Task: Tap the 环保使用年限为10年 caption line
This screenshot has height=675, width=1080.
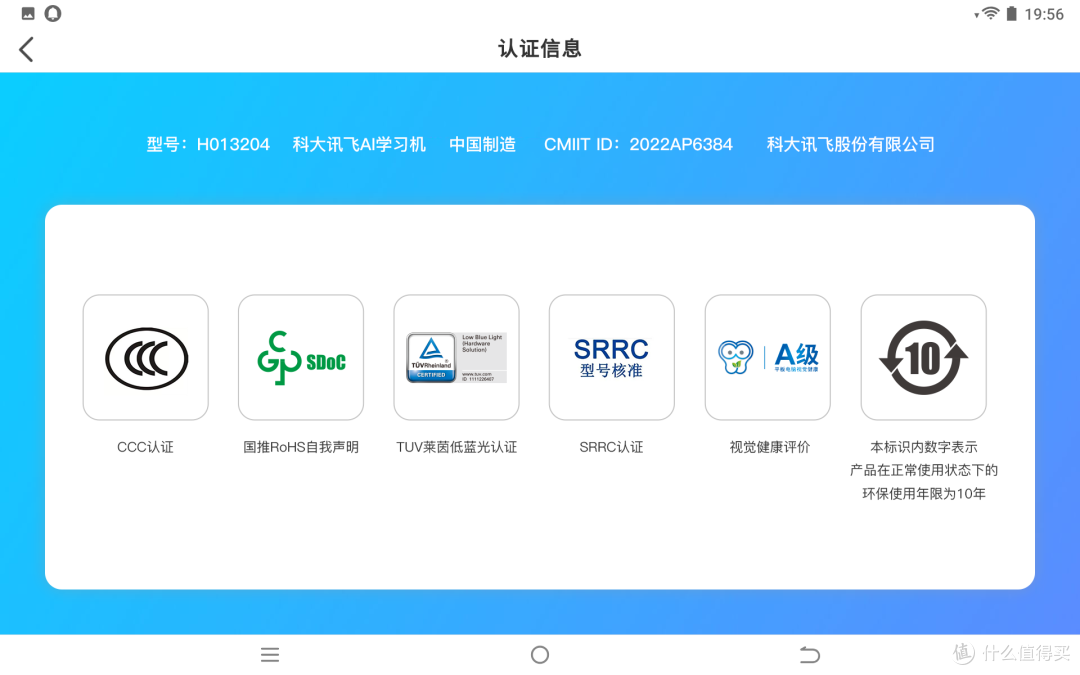Action: tap(924, 494)
